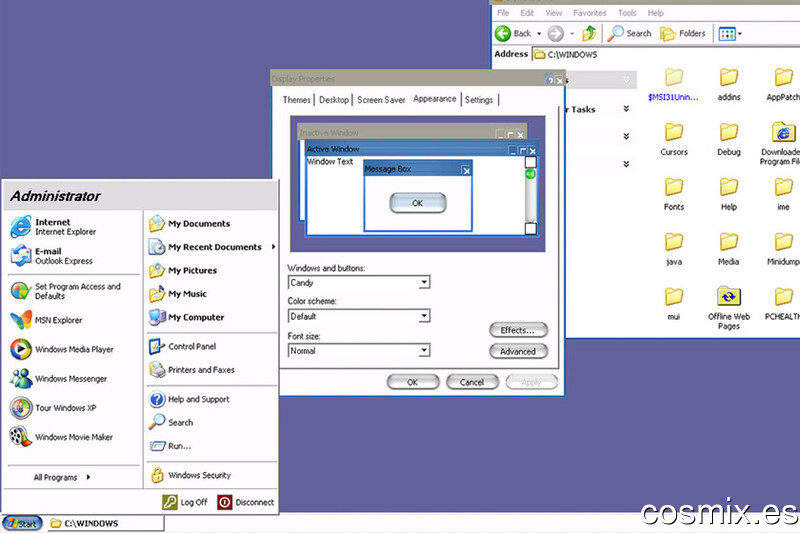Open Printers and Faxes
The width and height of the screenshot is (800, 533).
(192, 370)
